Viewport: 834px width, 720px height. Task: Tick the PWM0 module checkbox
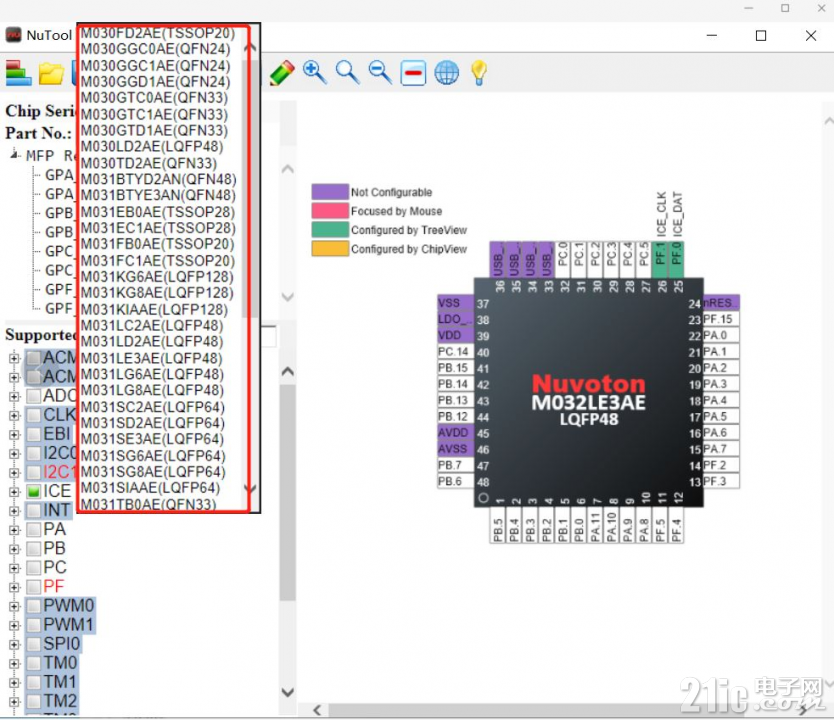pos(34,606)
